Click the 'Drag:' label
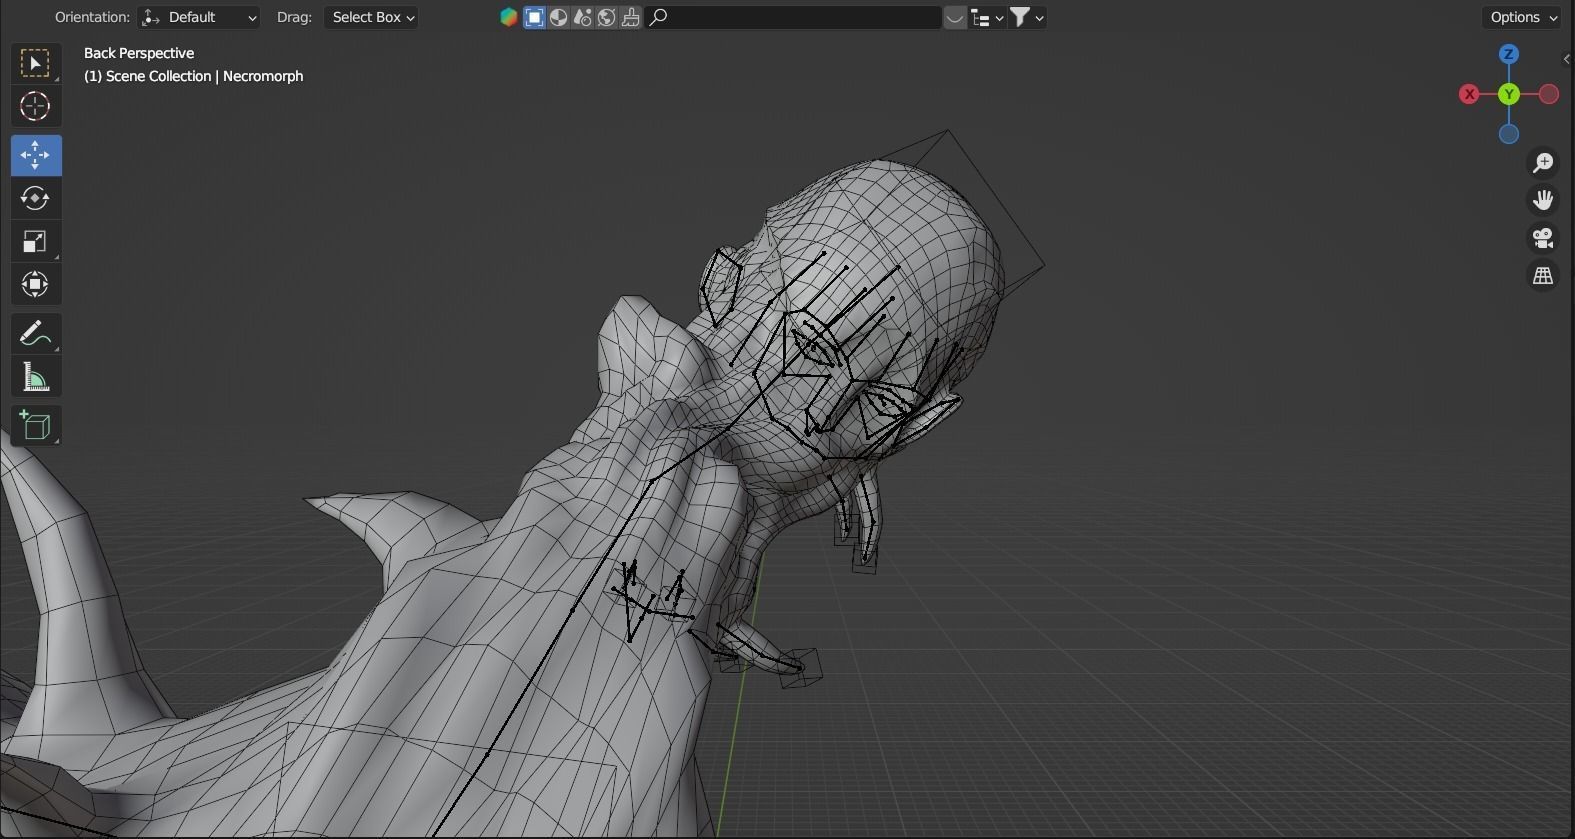Screen dimensions: 1575x839 (x=294, y=17)
